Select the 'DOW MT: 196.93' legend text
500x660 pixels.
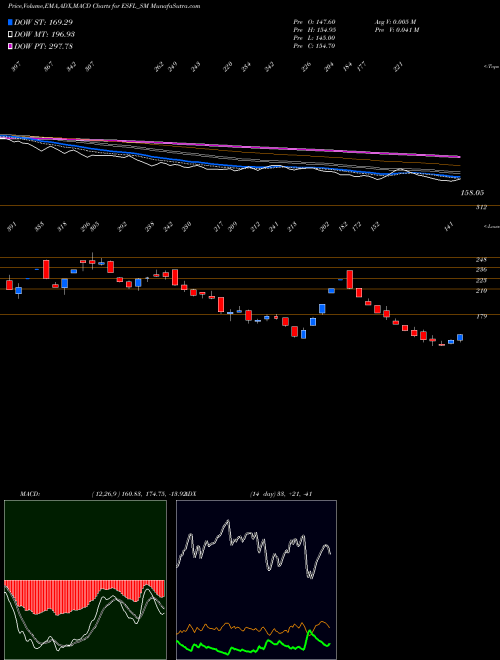click(45, 34)
